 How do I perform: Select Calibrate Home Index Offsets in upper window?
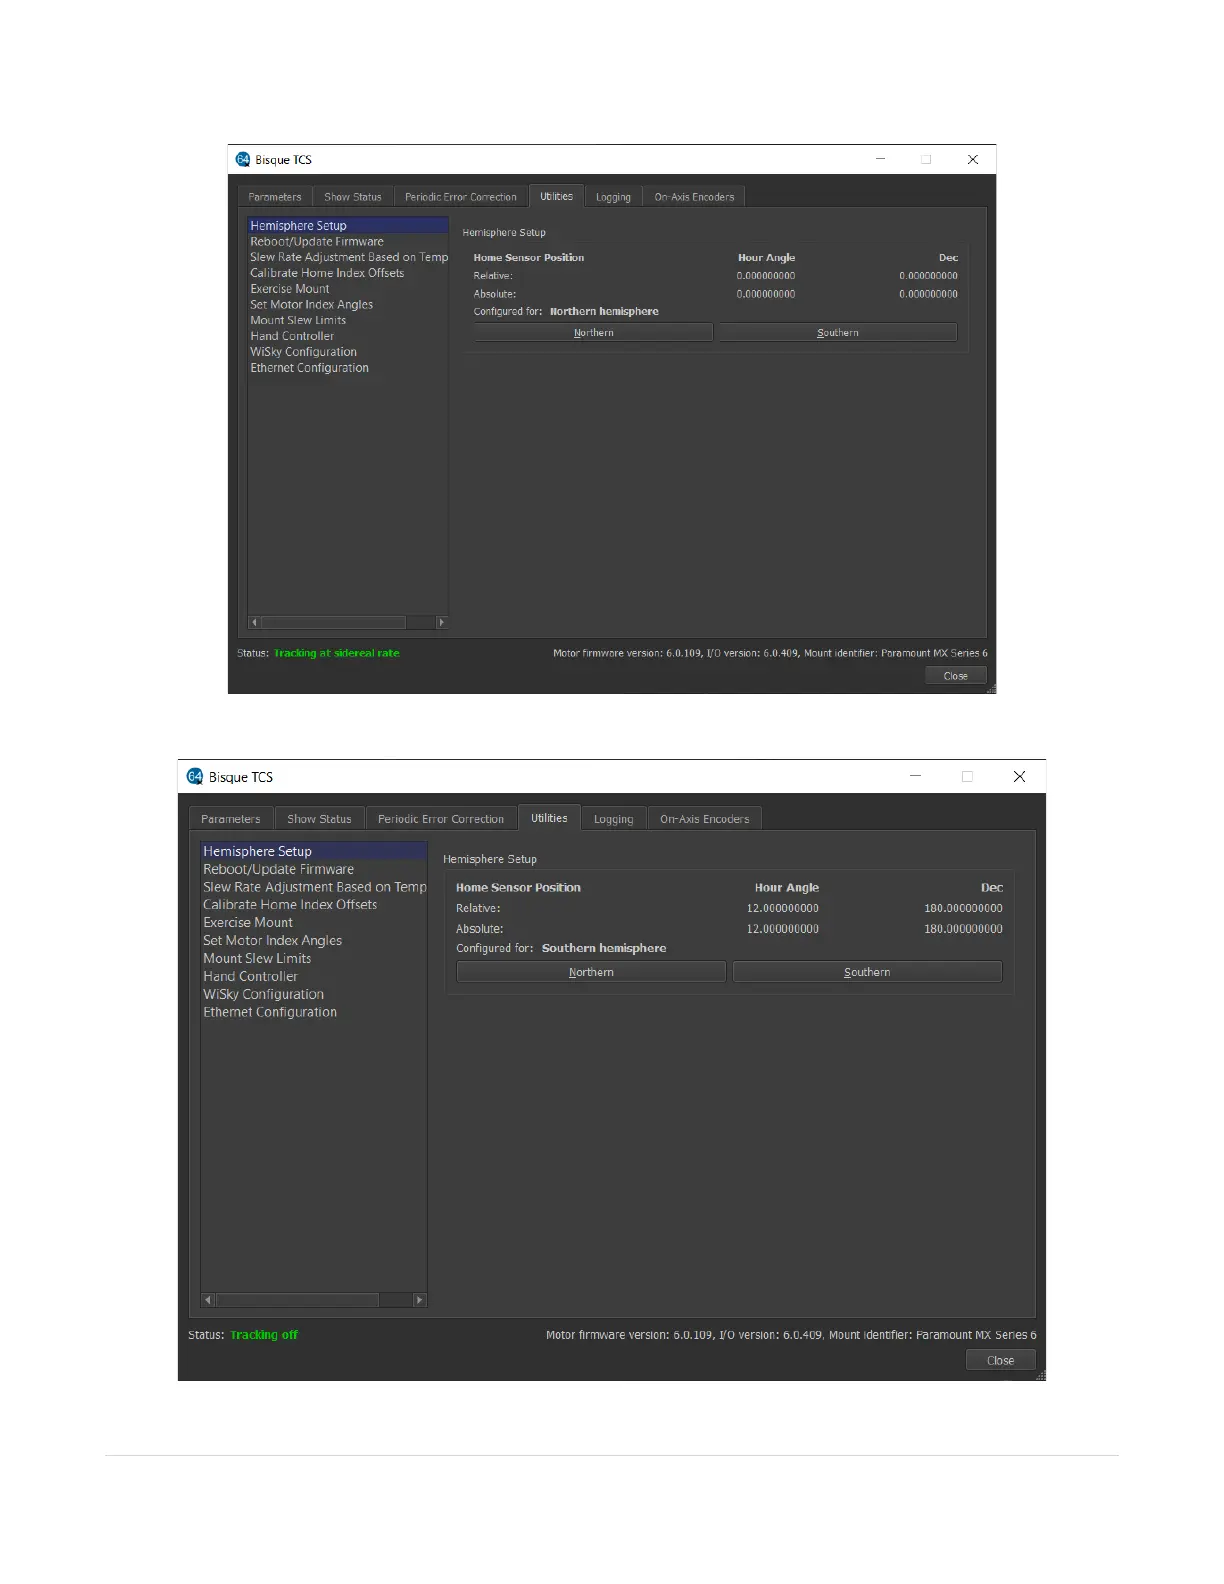pyautogui.click(x=347, y=273)
